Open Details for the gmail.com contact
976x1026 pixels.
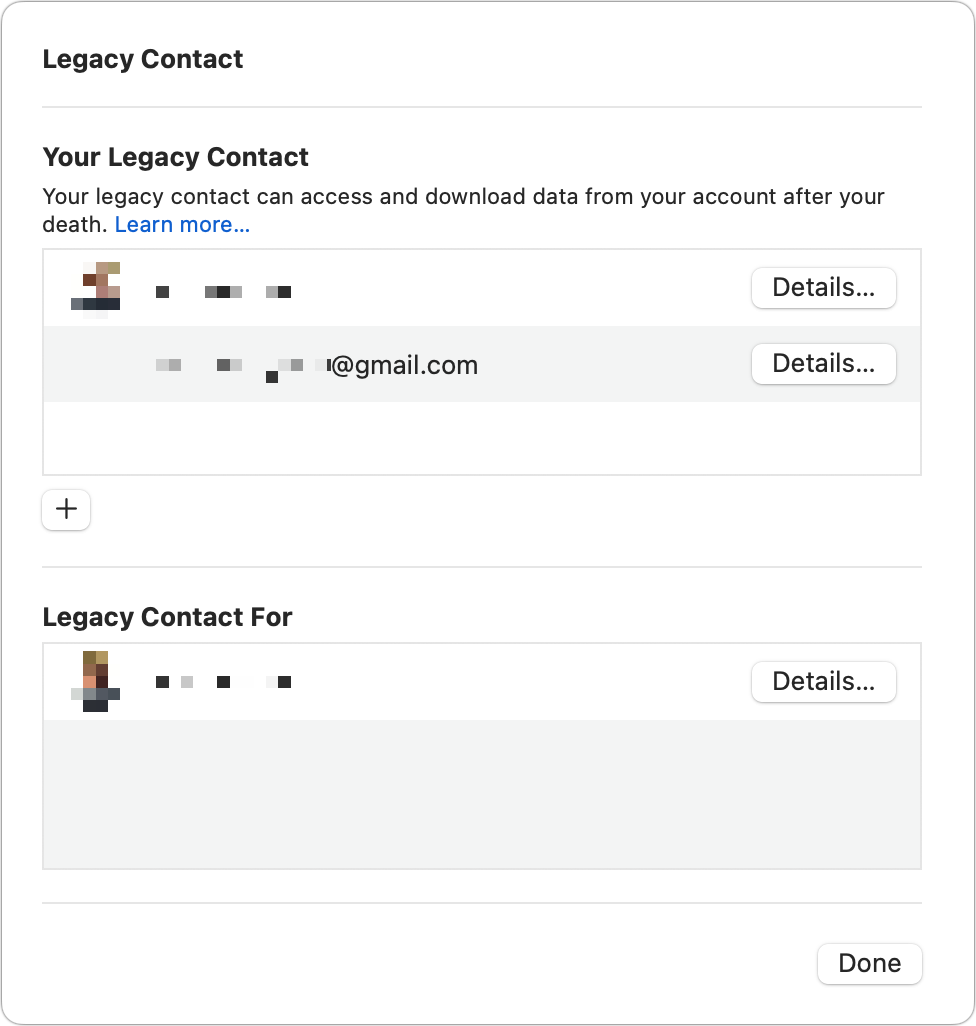point(824,364)
